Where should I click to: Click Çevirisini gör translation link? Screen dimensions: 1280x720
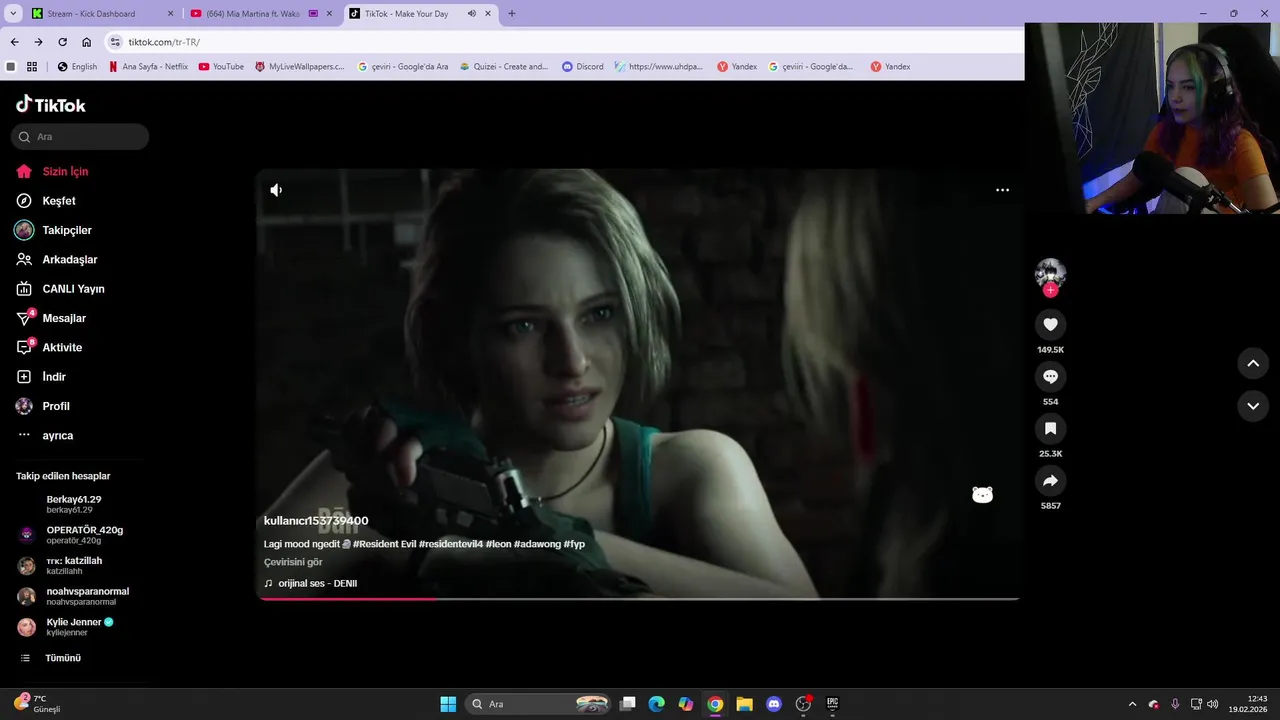293,562
